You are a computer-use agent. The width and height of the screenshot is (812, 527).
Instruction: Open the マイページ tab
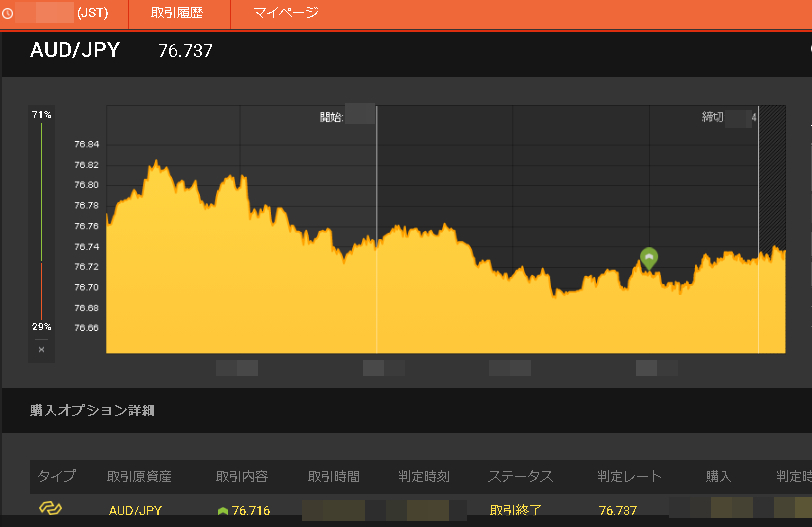[285, 12]
